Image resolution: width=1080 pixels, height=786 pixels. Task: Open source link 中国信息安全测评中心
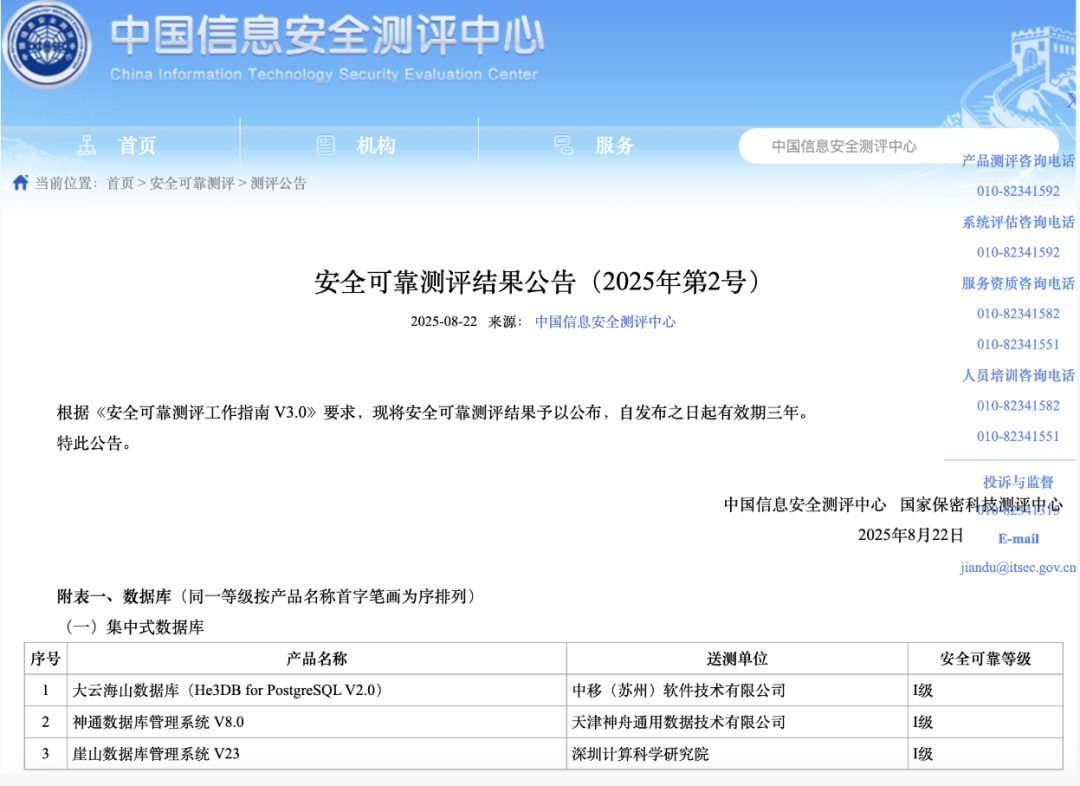pos(605,322)
